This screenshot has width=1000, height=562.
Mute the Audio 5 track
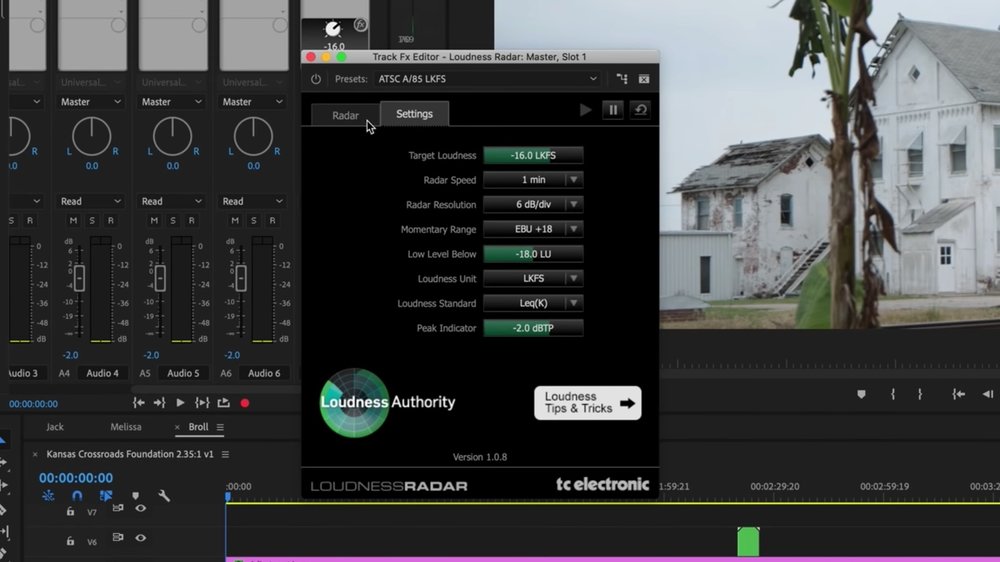[x=154, y=221]
